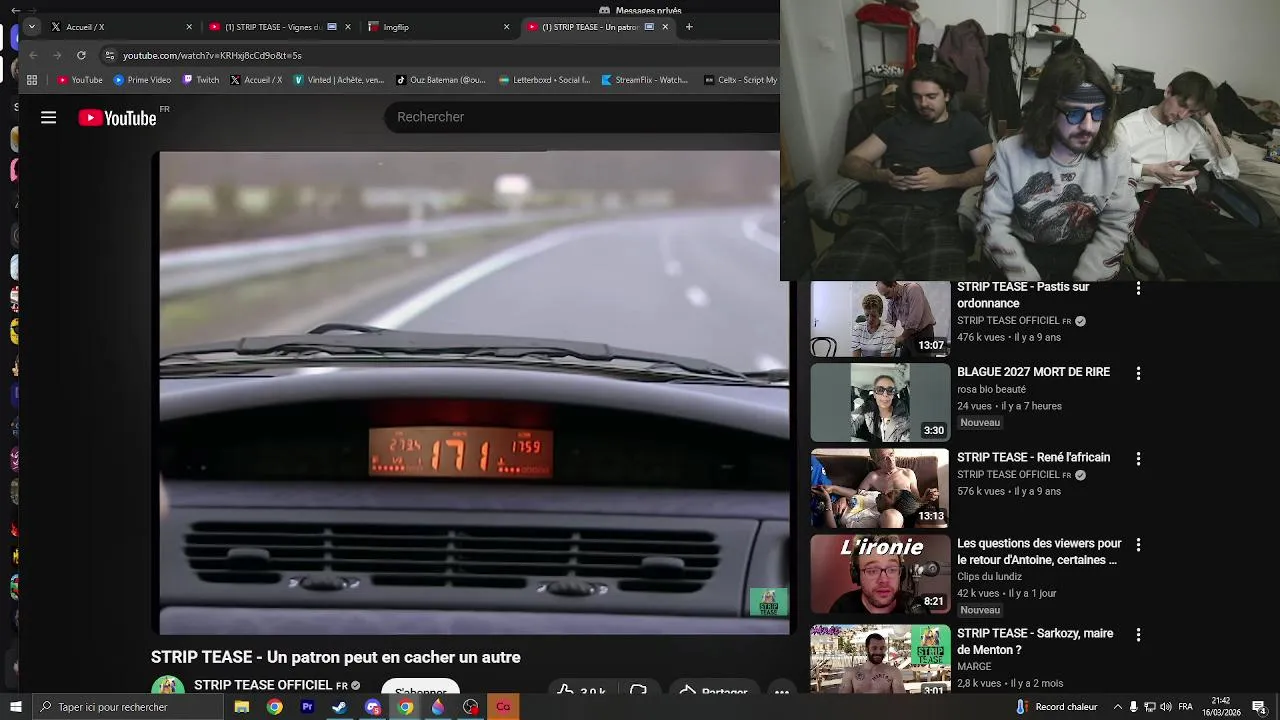Click the FRA language indicator

click(1185, 707)
